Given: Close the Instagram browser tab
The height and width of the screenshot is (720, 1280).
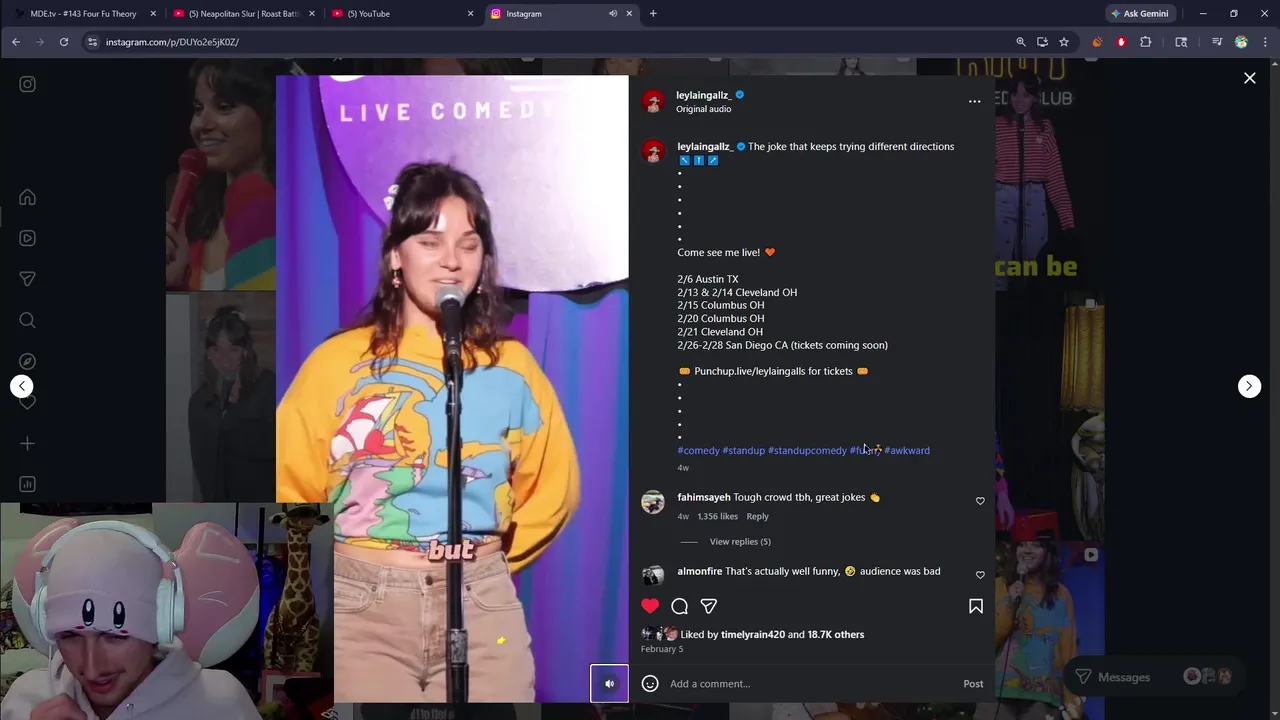Looking at the screenshot, I should click(629, 14).
